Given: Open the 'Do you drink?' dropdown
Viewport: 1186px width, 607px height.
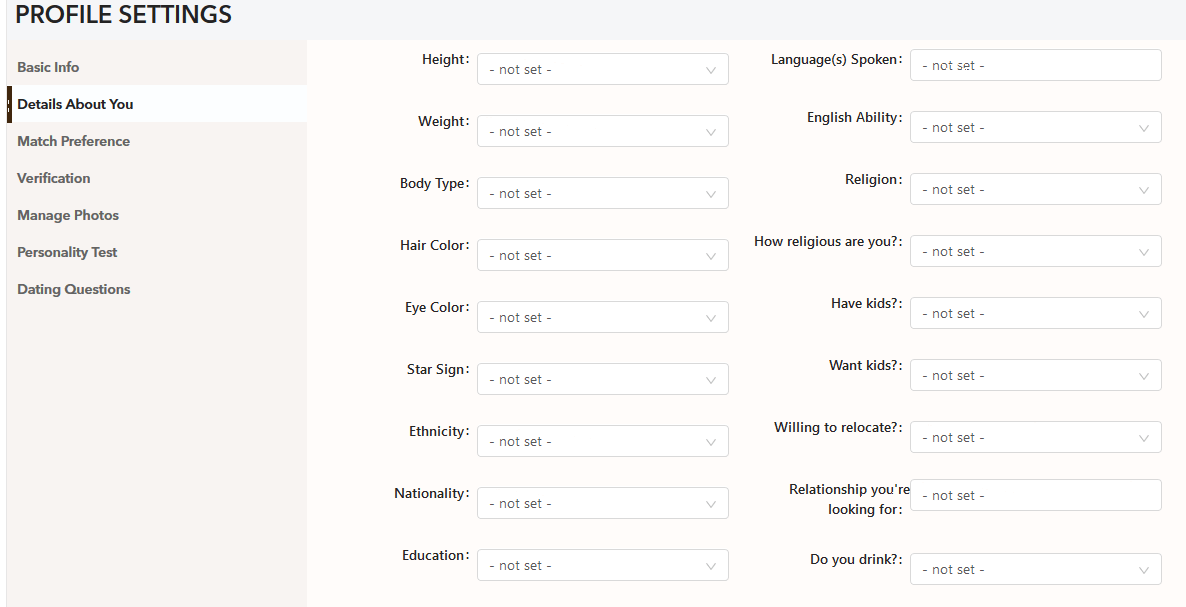Looking at the screenshot, I should tap(1035, 569).
